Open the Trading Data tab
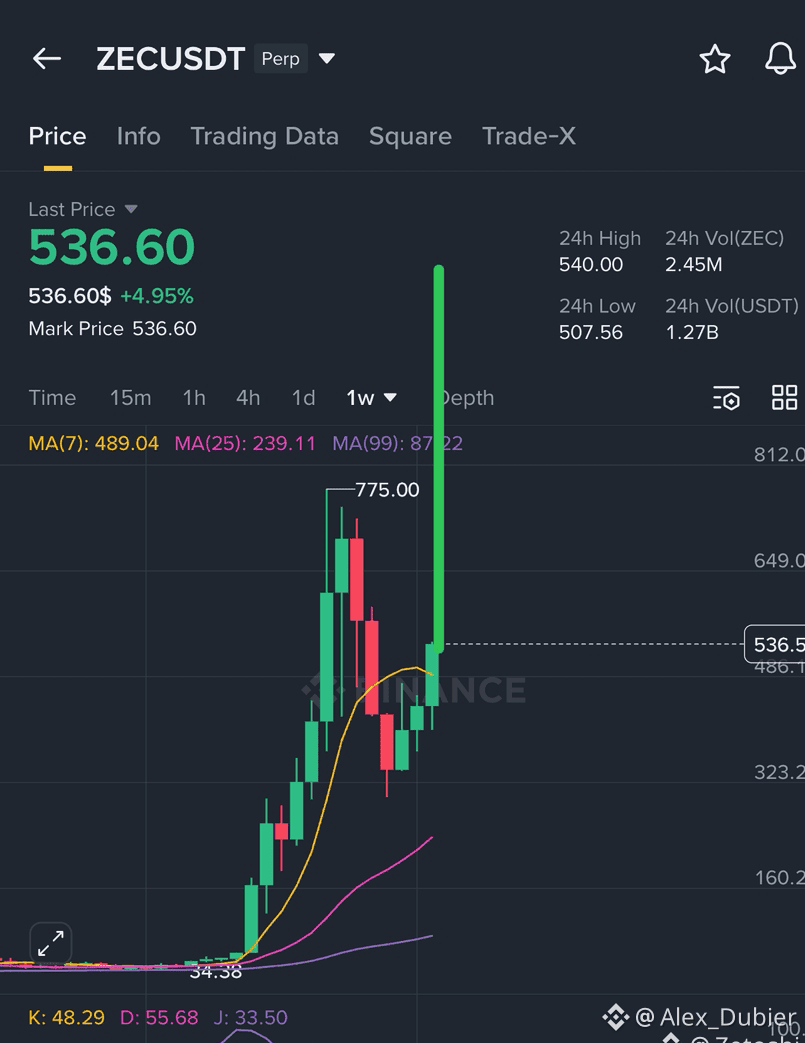 (x=265, y=136)
